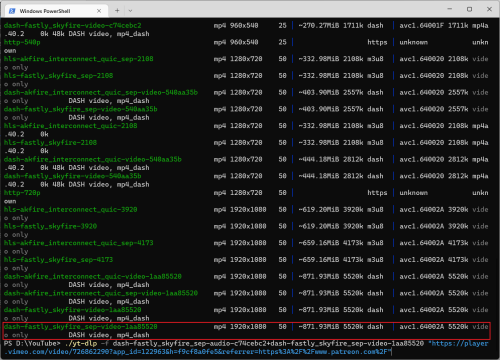Click highlighted dash-fastly_skyfire_sep-video-1aa85520 format ID

(x=81, y=326)
